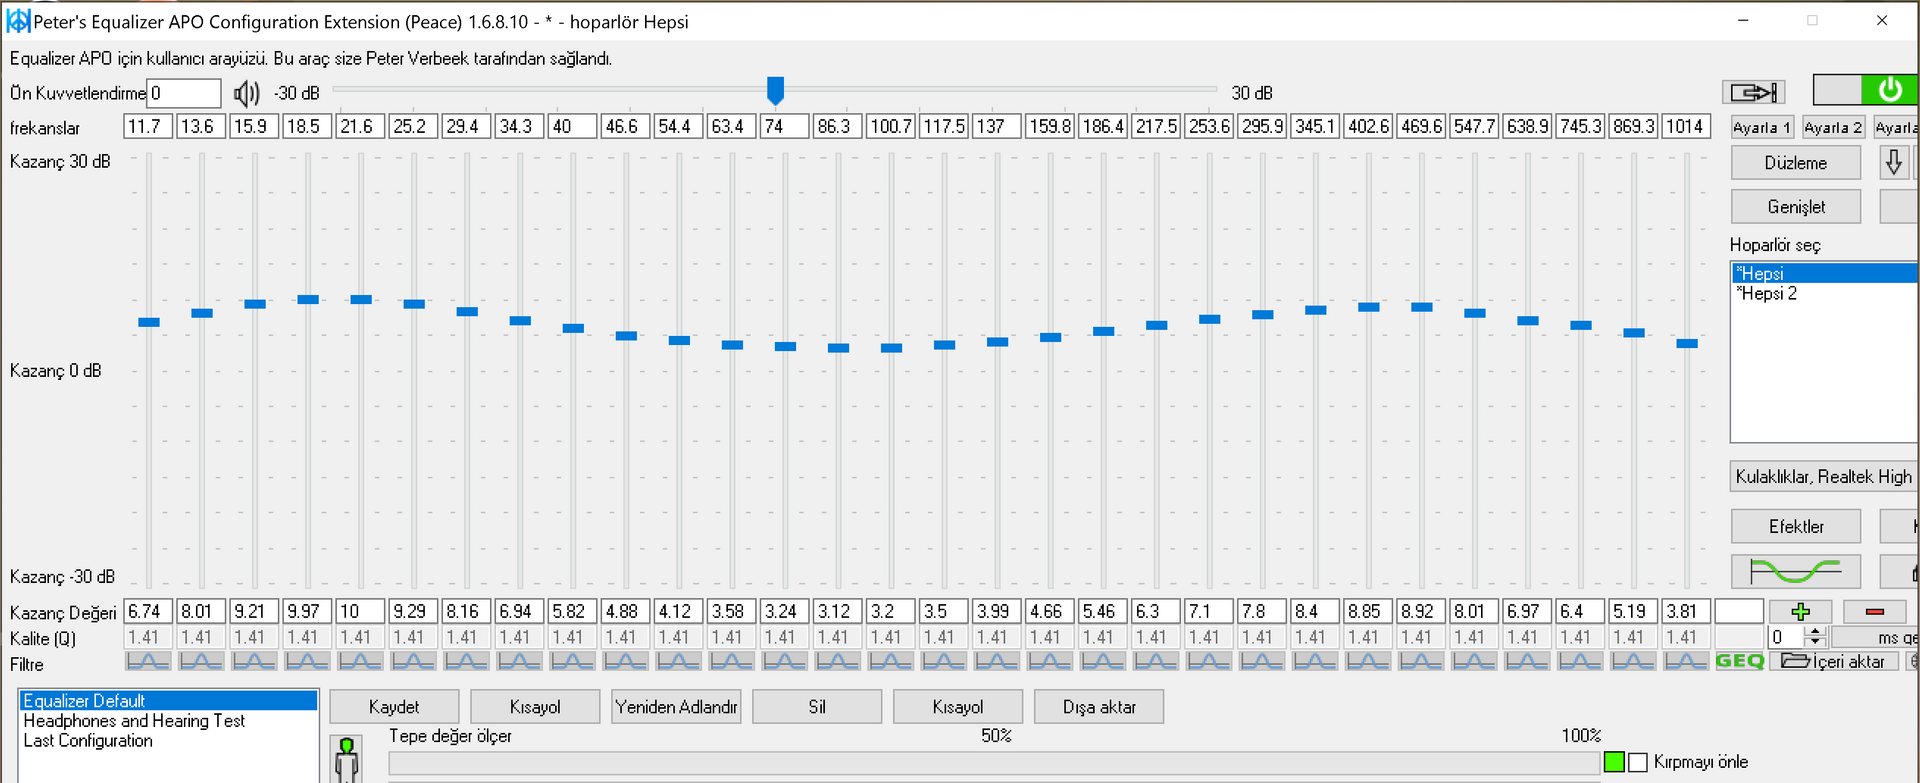The height and width of the screenshot is (783, 1920).
Task: Click the delay ms input field
Action: (1787, 637)
